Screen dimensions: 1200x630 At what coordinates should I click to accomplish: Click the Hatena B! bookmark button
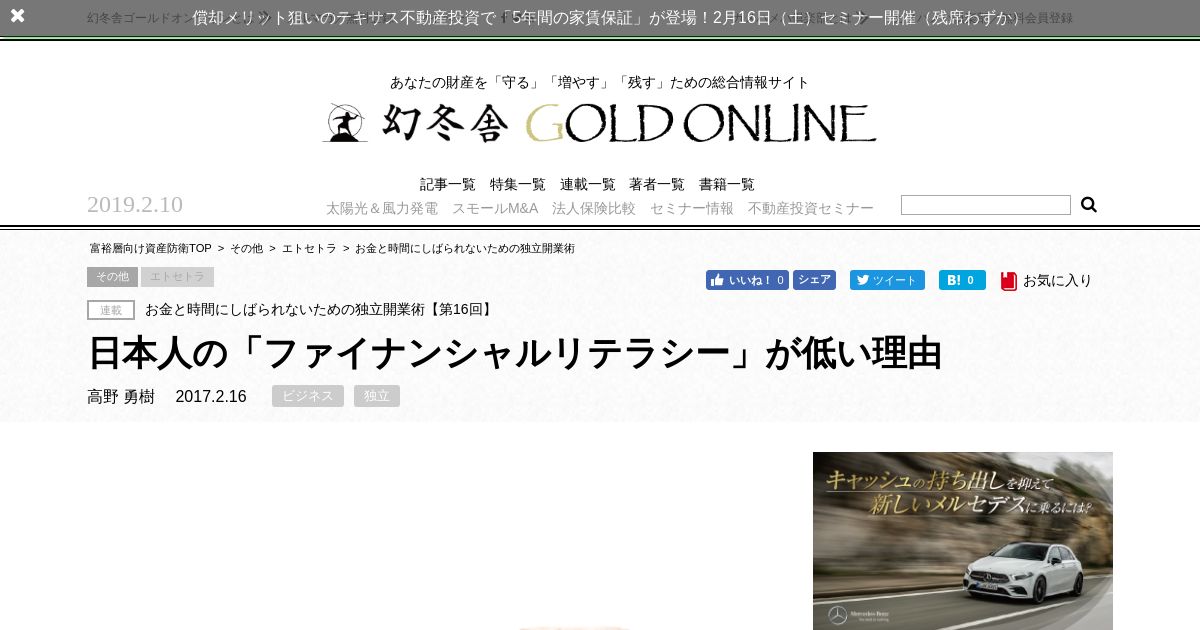962,280
